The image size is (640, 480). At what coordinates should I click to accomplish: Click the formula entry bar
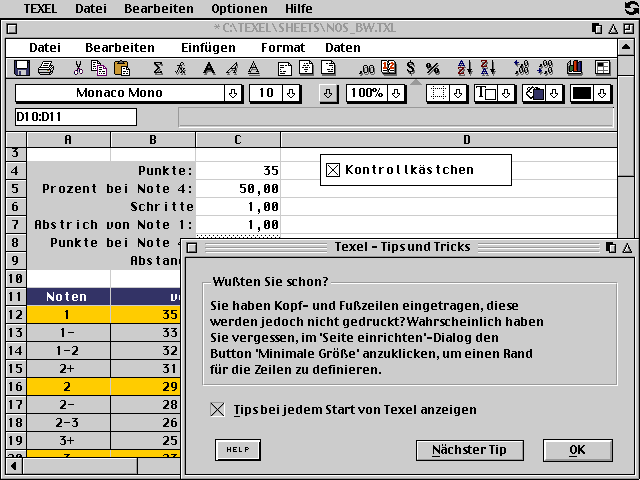(396, 118)
